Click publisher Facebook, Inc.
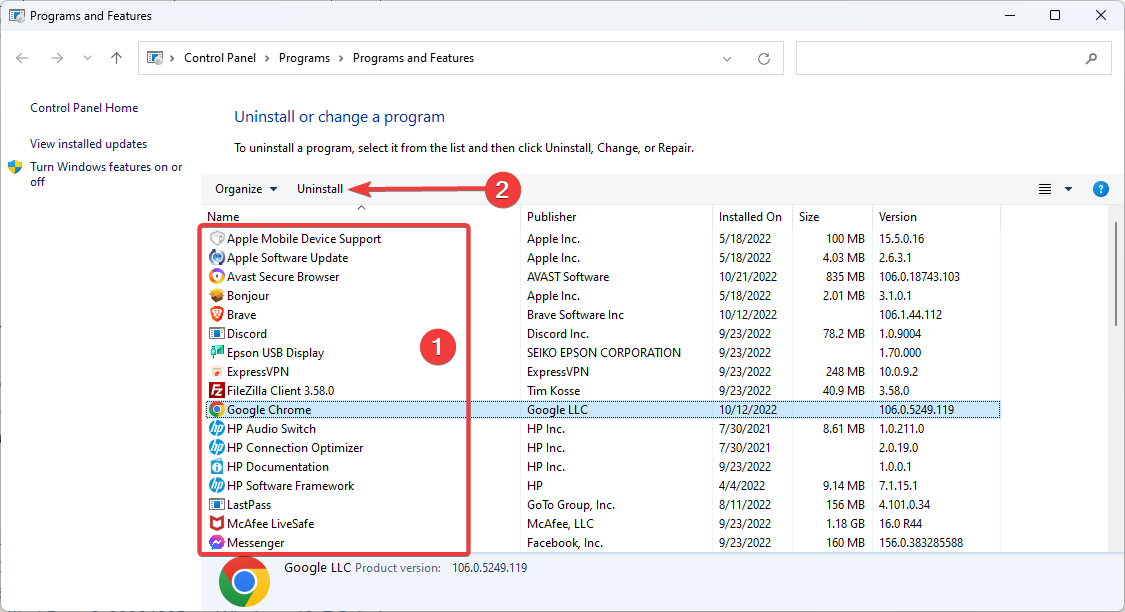The image size is (1125, 612). tap(565, 542)
